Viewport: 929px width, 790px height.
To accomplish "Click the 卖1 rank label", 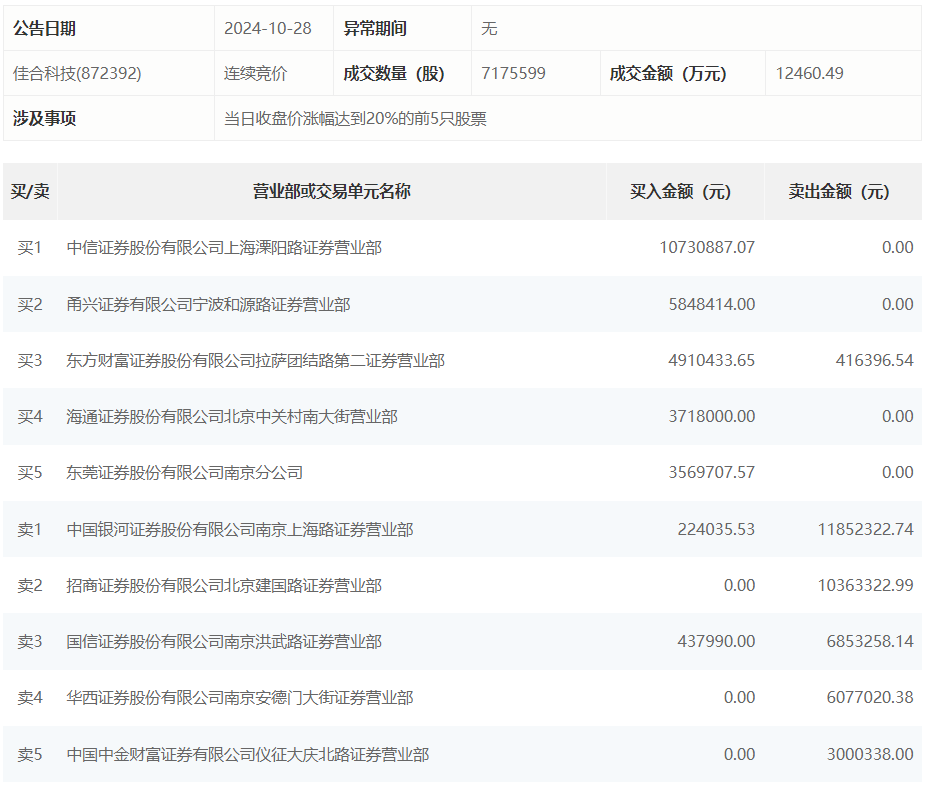I will click(30, 529).
